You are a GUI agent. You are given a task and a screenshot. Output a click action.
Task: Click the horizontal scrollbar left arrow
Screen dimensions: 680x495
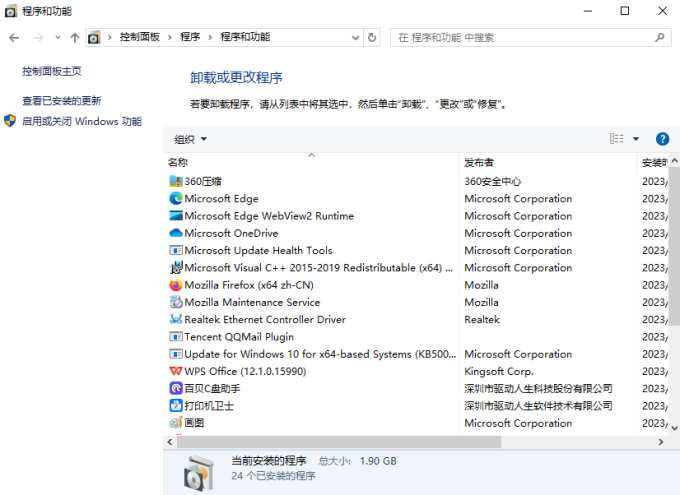(170, 442)
